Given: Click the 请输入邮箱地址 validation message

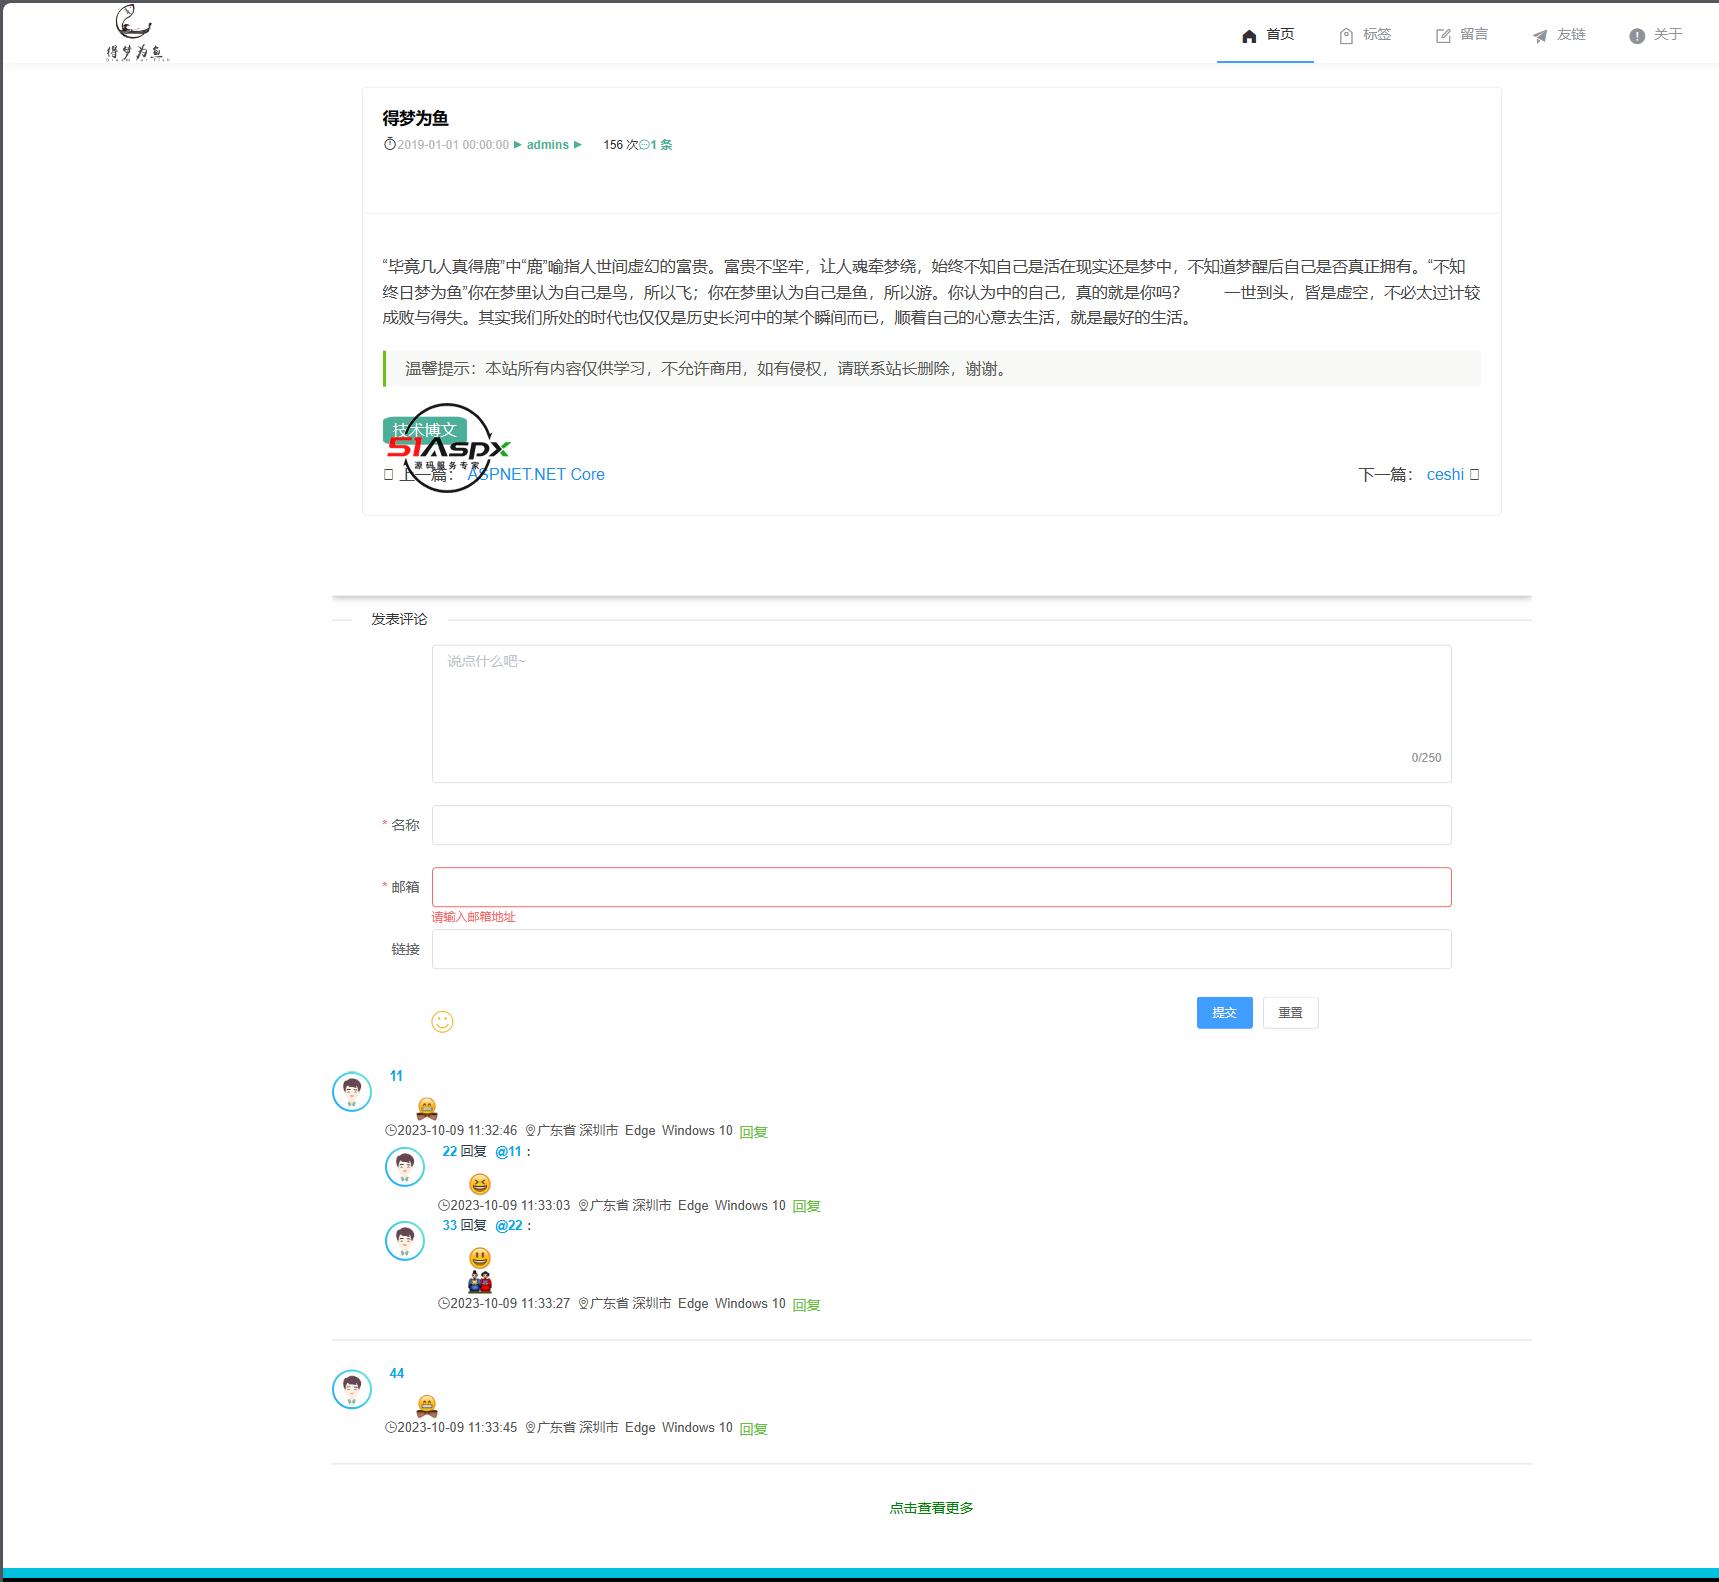Looking at the screenshot, I should (474, 917).
